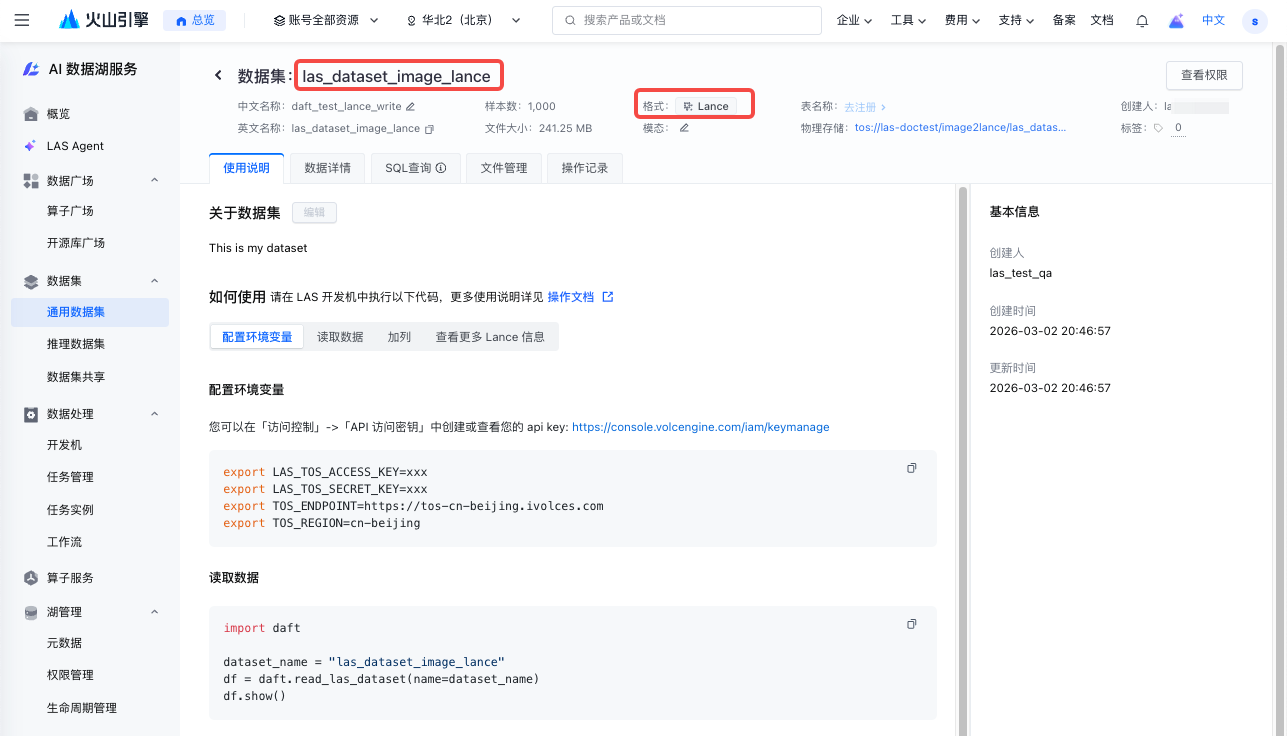1287x736 pixels.
Task: Open the 账号全部资源 dropdown
Action: tap(326, 20)
